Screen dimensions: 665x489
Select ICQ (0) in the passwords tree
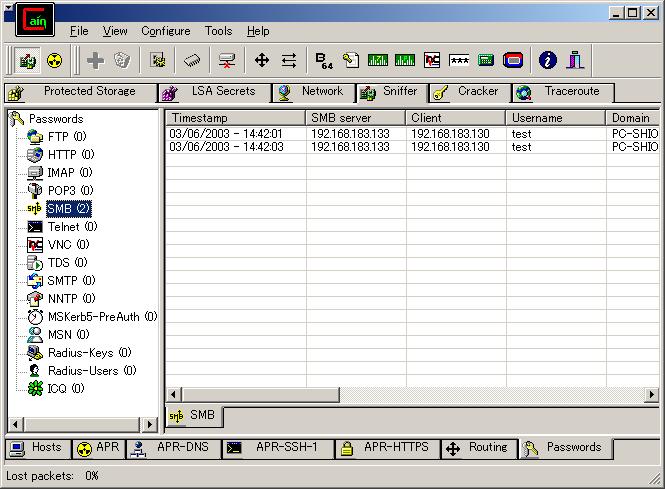coord(66,388)
